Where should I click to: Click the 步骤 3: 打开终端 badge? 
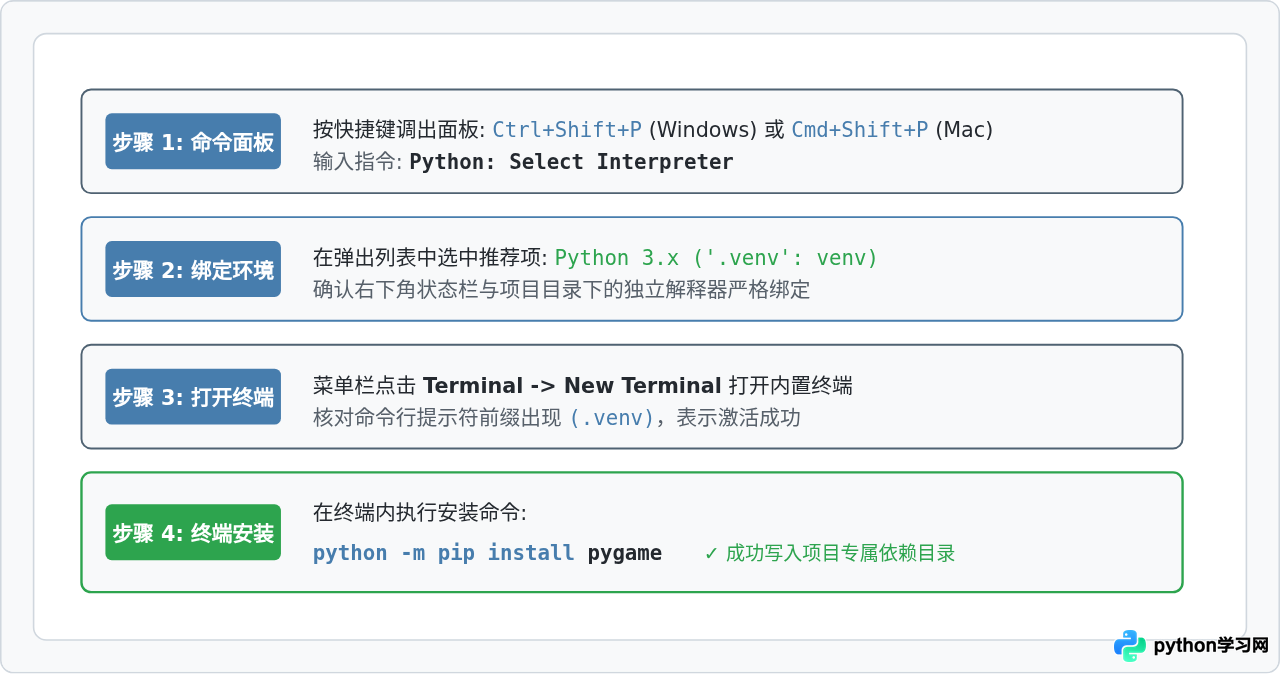pos(193,397)
